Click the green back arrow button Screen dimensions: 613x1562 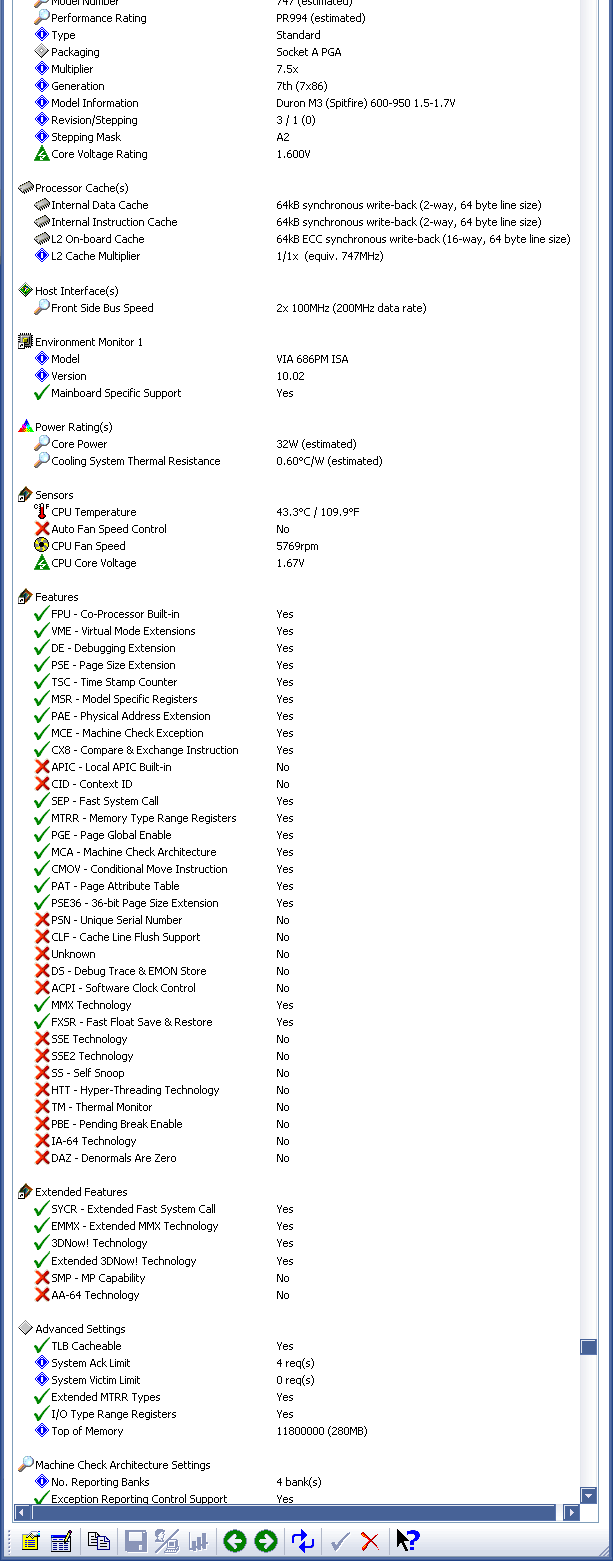(x=234, y=1541)
